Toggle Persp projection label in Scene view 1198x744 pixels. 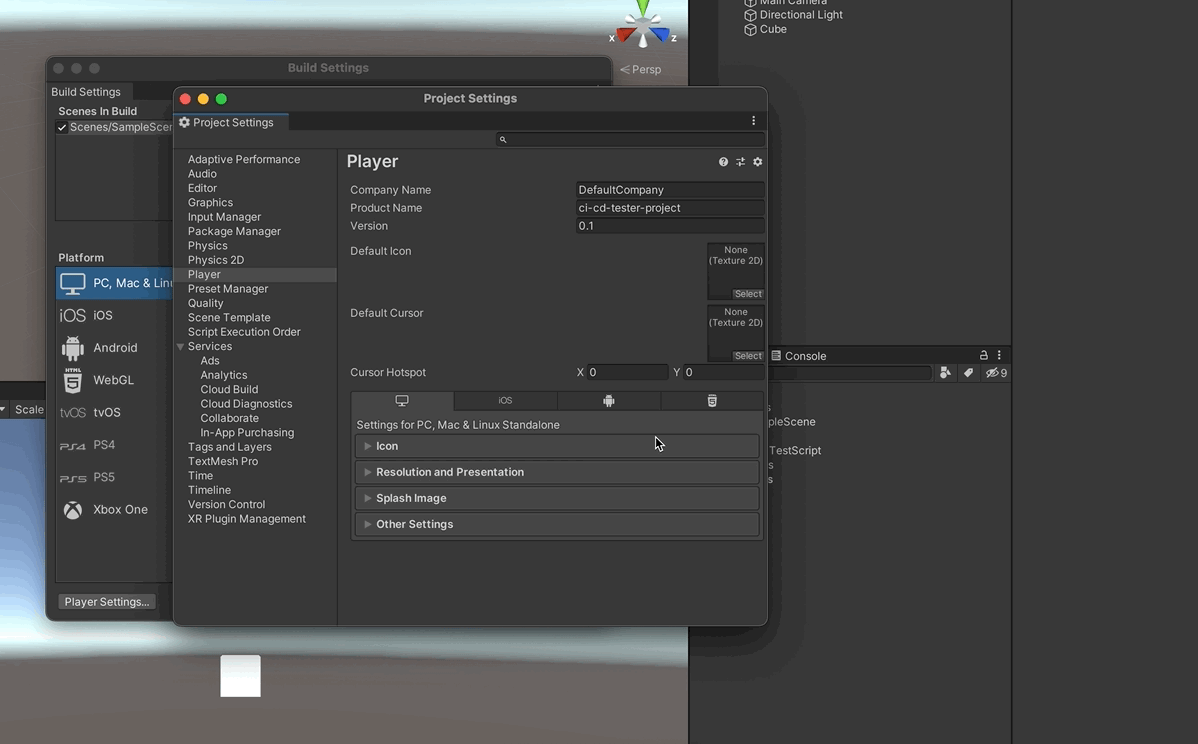[x=640, y=70]
